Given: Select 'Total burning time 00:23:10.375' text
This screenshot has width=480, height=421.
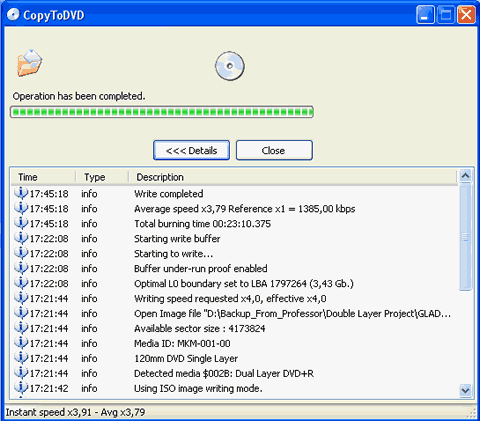Looking at the screenshot, I should (203, 224).
